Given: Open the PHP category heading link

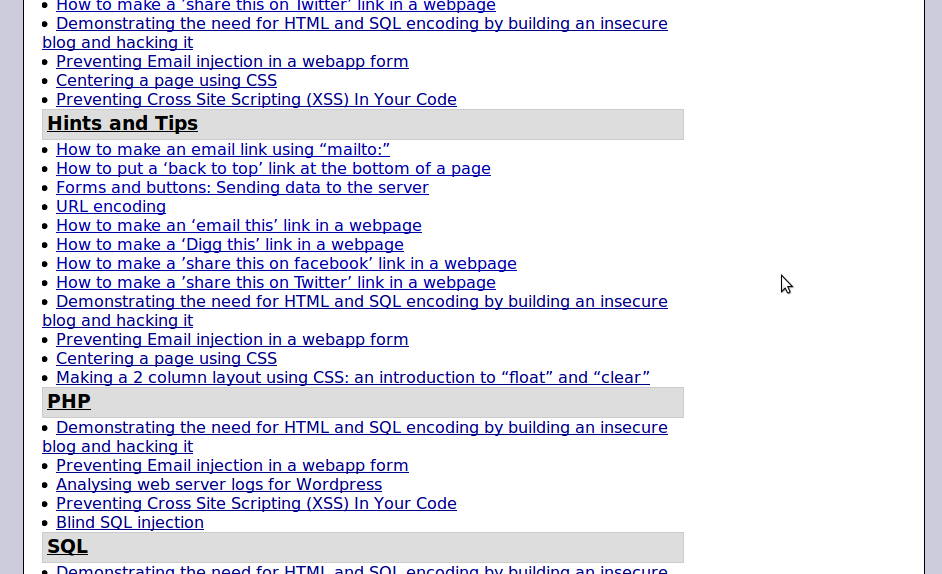Looking at the screenshot, I should click(x=69, y=401).
